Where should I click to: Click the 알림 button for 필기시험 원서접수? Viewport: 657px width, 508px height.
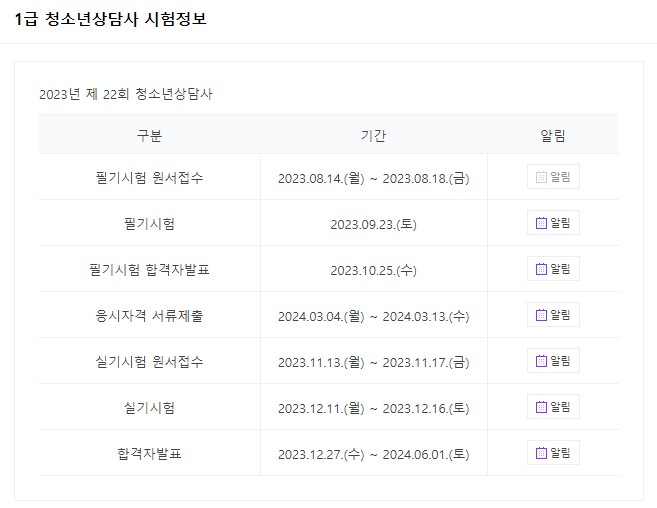[553, 177]
